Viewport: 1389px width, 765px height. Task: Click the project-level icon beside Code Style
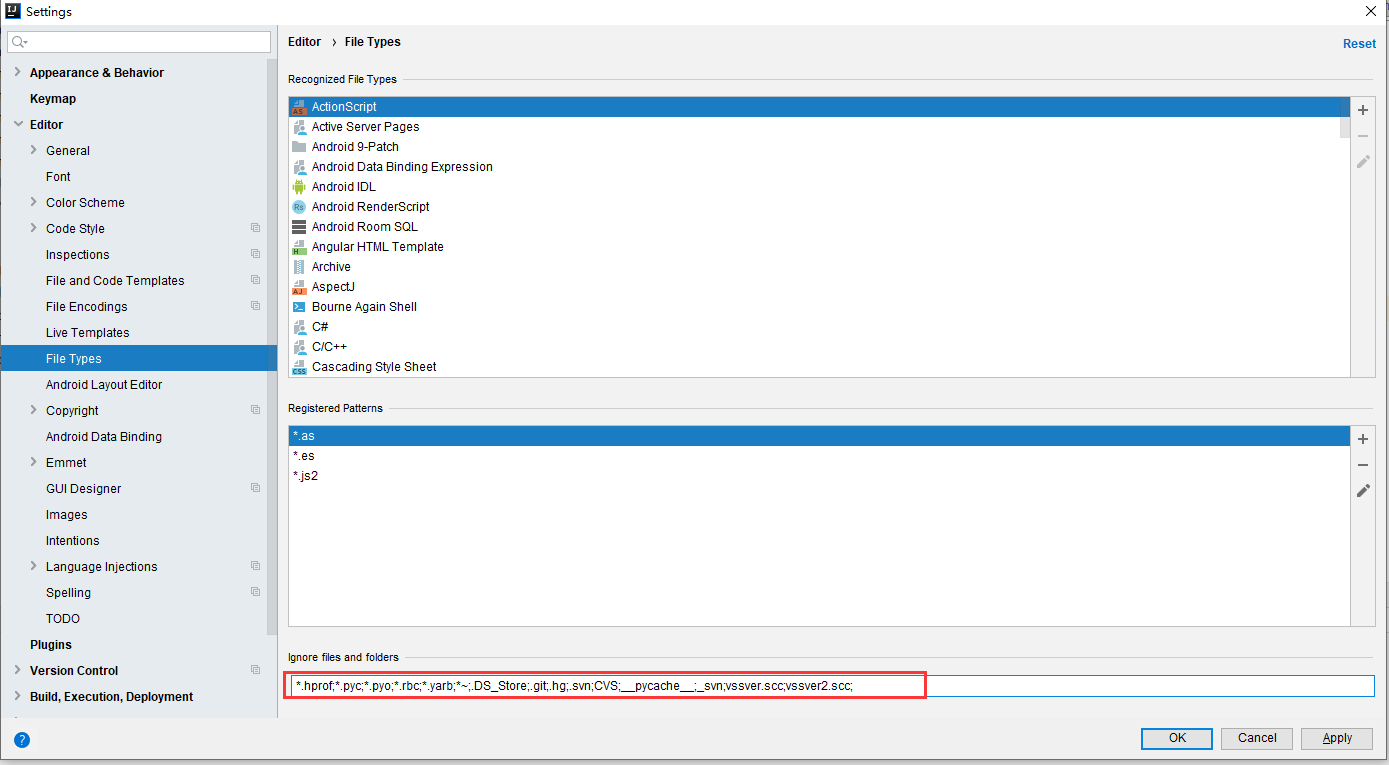(255, 228)
